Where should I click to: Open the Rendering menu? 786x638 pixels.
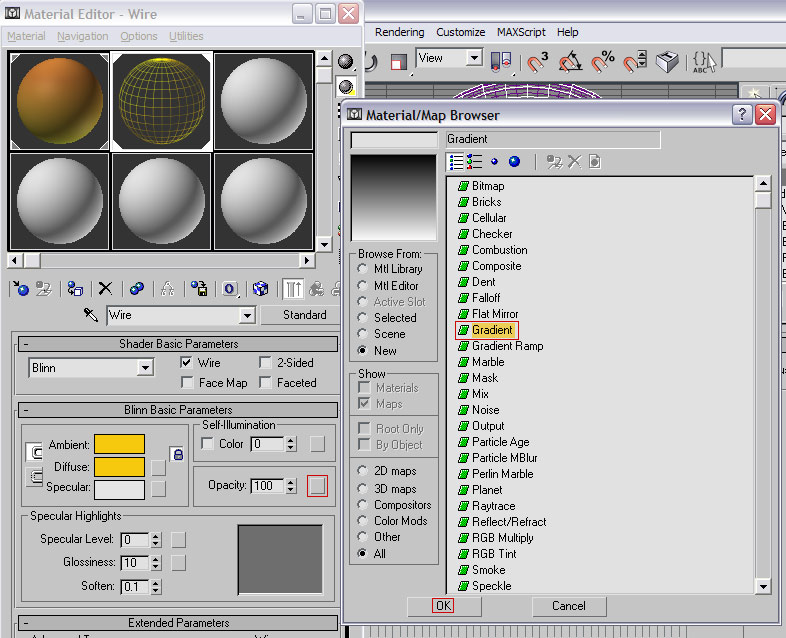(x=400, y=32)
